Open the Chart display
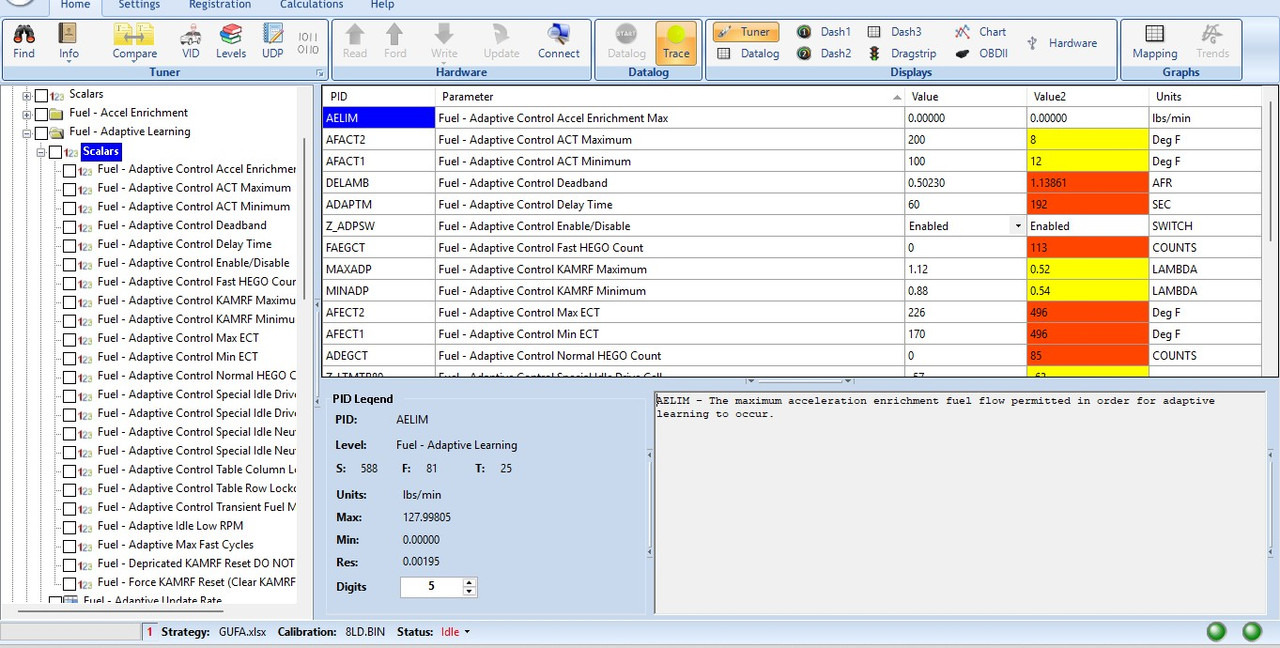This screenshot has height=648, width=1280. pos(980,32)
